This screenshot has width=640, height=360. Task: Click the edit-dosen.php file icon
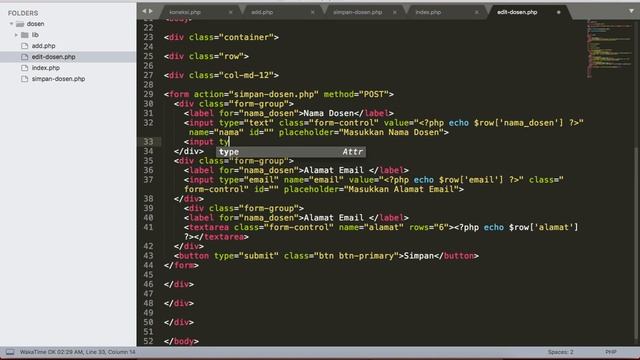24,57
